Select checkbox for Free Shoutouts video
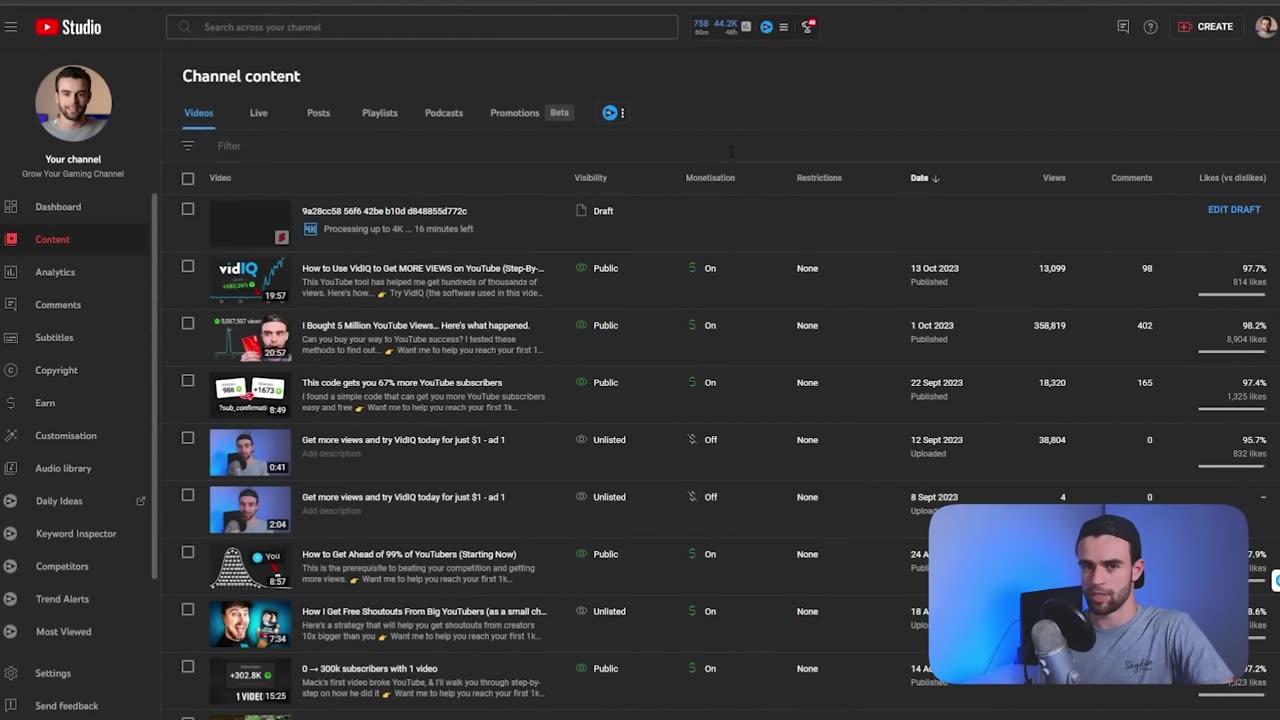1280x720 pixels. [188, 609]
